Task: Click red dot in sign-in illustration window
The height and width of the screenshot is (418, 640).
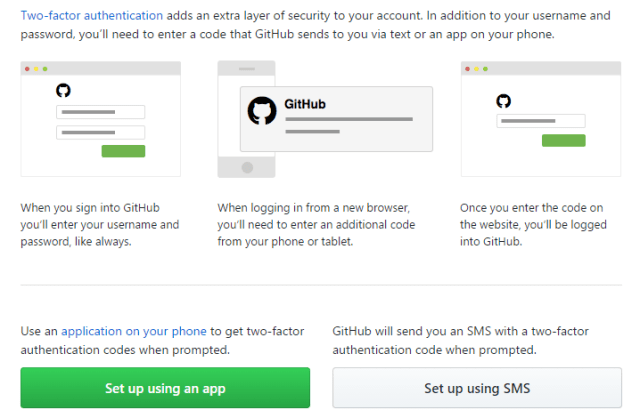Action: point(28,69)
